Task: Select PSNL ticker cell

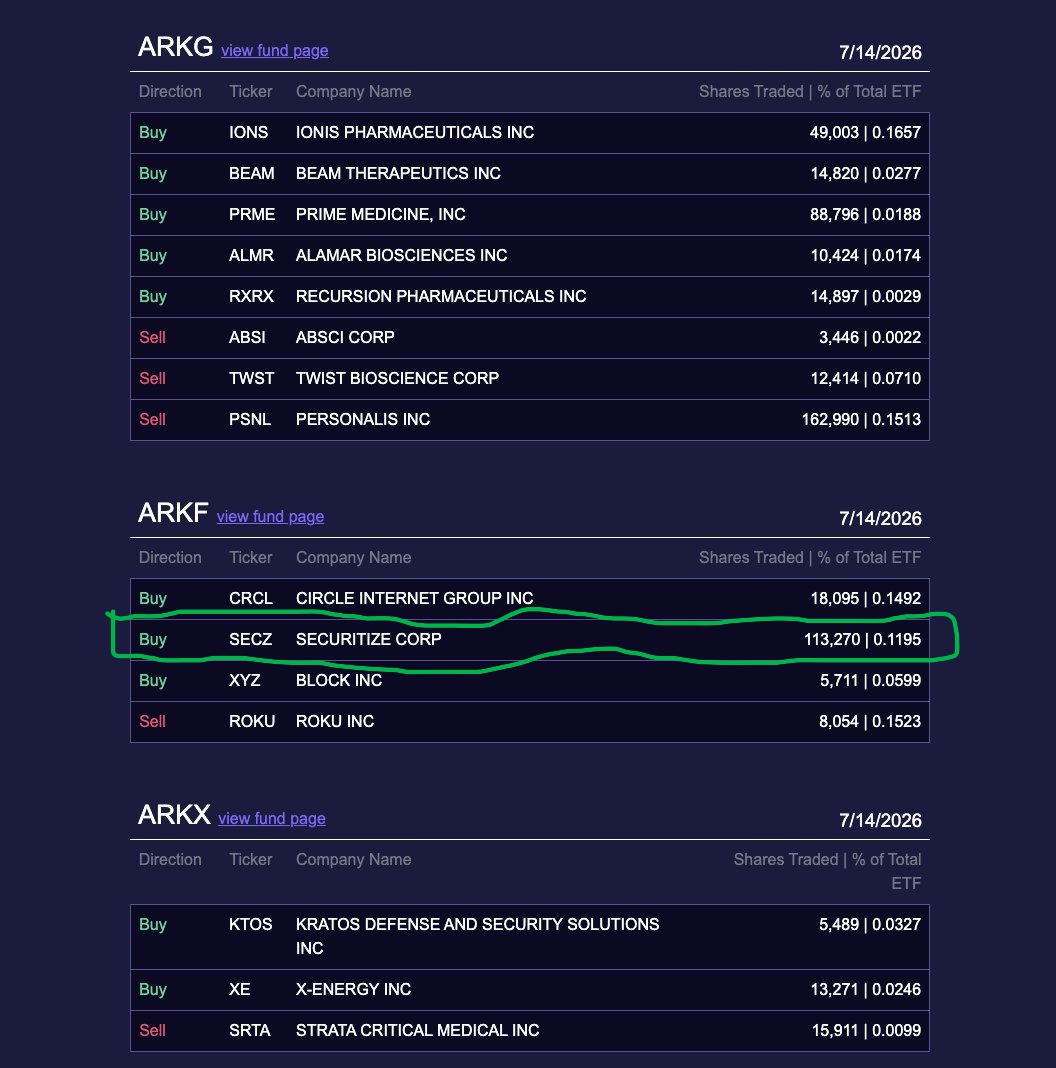Action: (x=250, y=419)
